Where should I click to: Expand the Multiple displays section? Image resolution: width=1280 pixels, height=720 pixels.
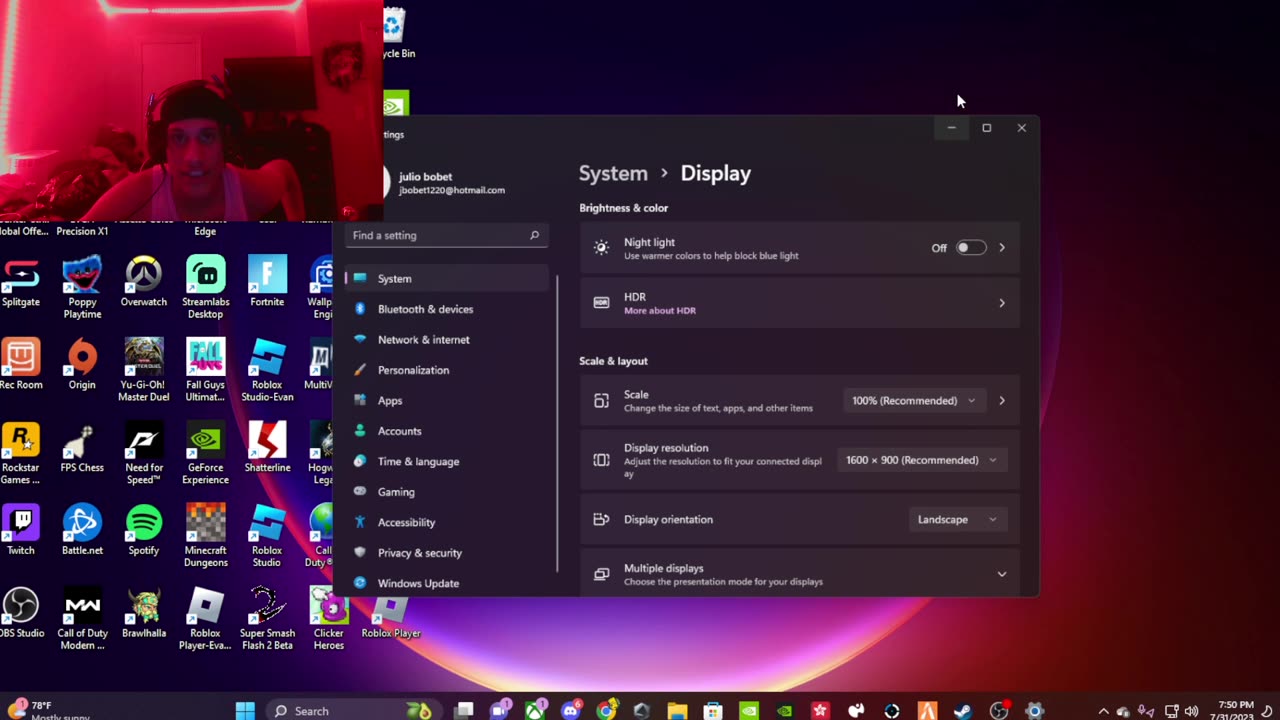pos(1001,574)
